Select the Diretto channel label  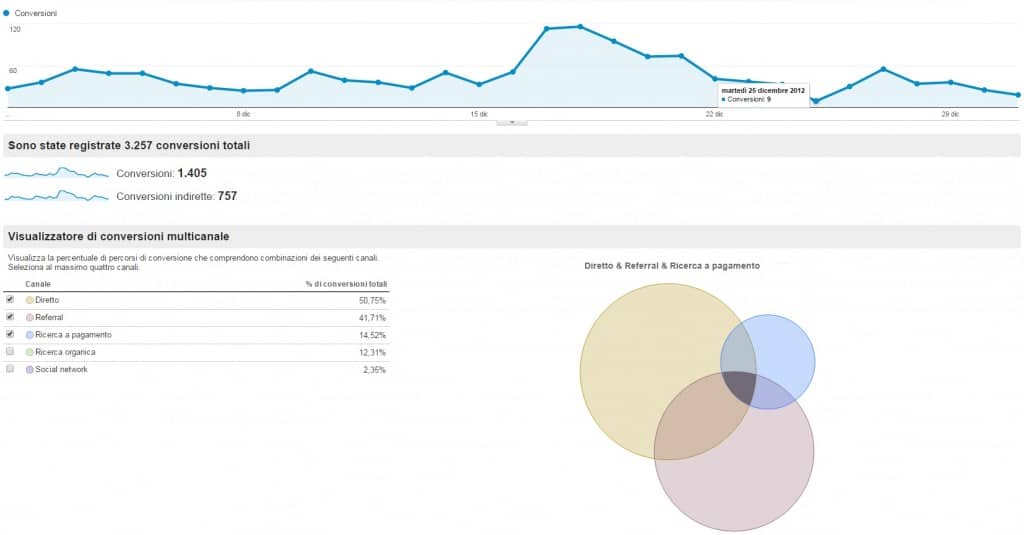[x=47, y=300]
